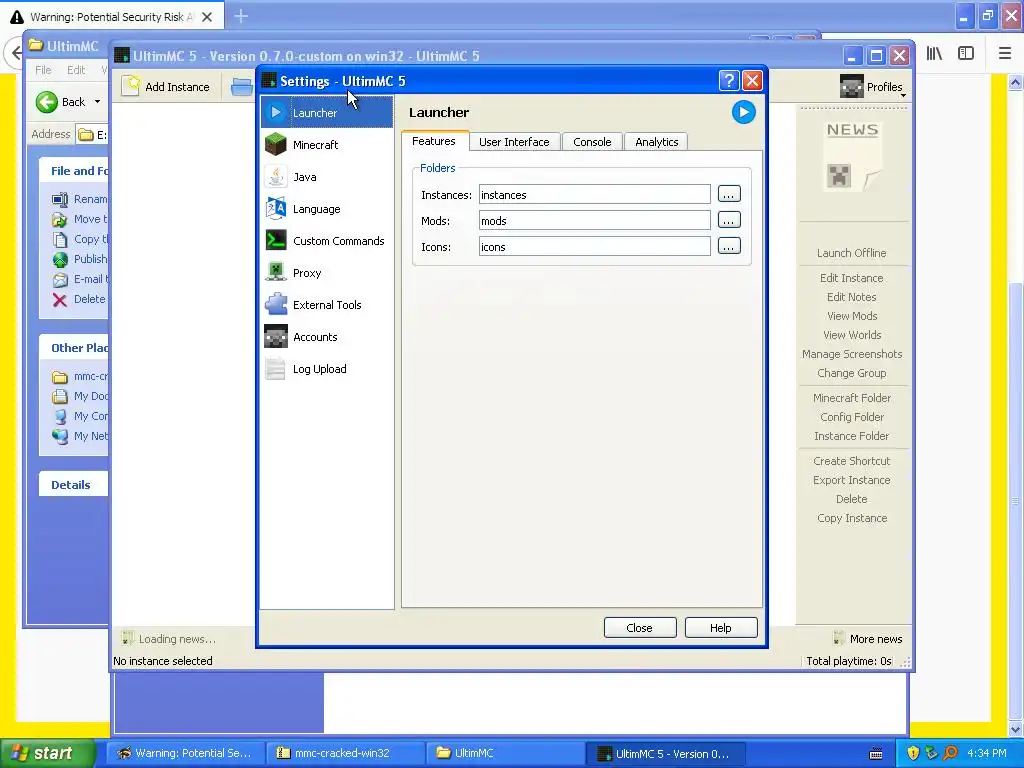
Task: Click into the Icons path field
Action: click(x=594, y=247)
